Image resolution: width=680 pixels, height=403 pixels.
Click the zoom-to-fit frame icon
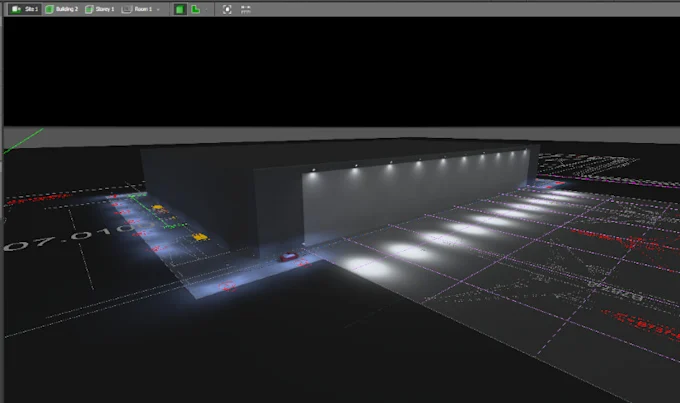[227, 9]
